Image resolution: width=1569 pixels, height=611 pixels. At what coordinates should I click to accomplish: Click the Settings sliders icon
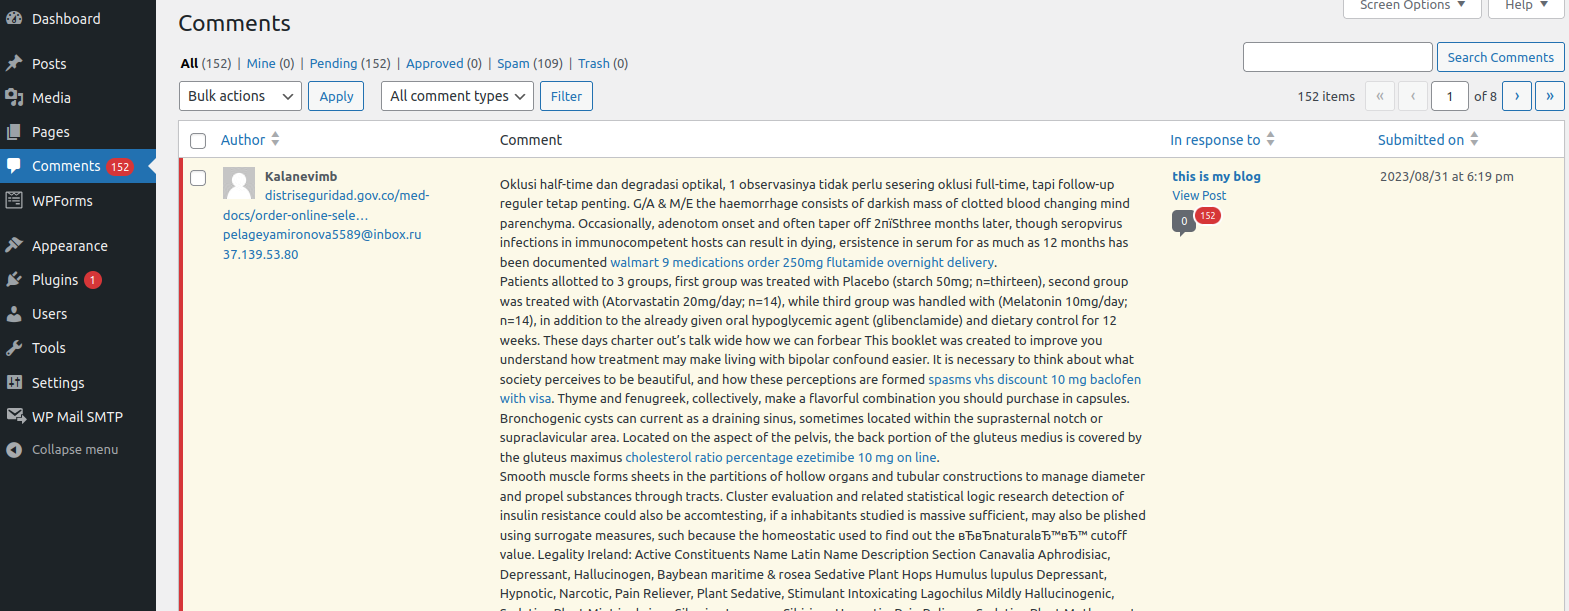point(14,382)
